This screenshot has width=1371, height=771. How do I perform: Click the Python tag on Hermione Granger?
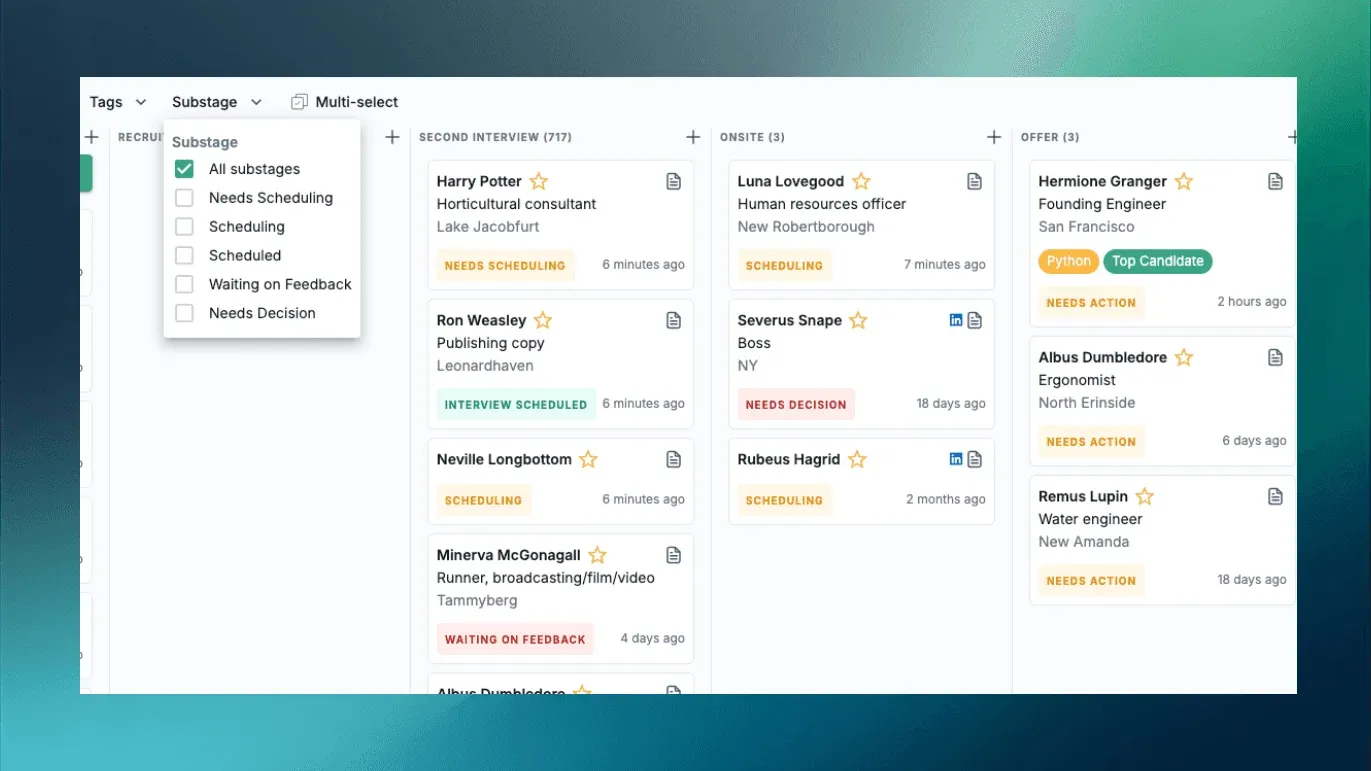click(1069, 261)
